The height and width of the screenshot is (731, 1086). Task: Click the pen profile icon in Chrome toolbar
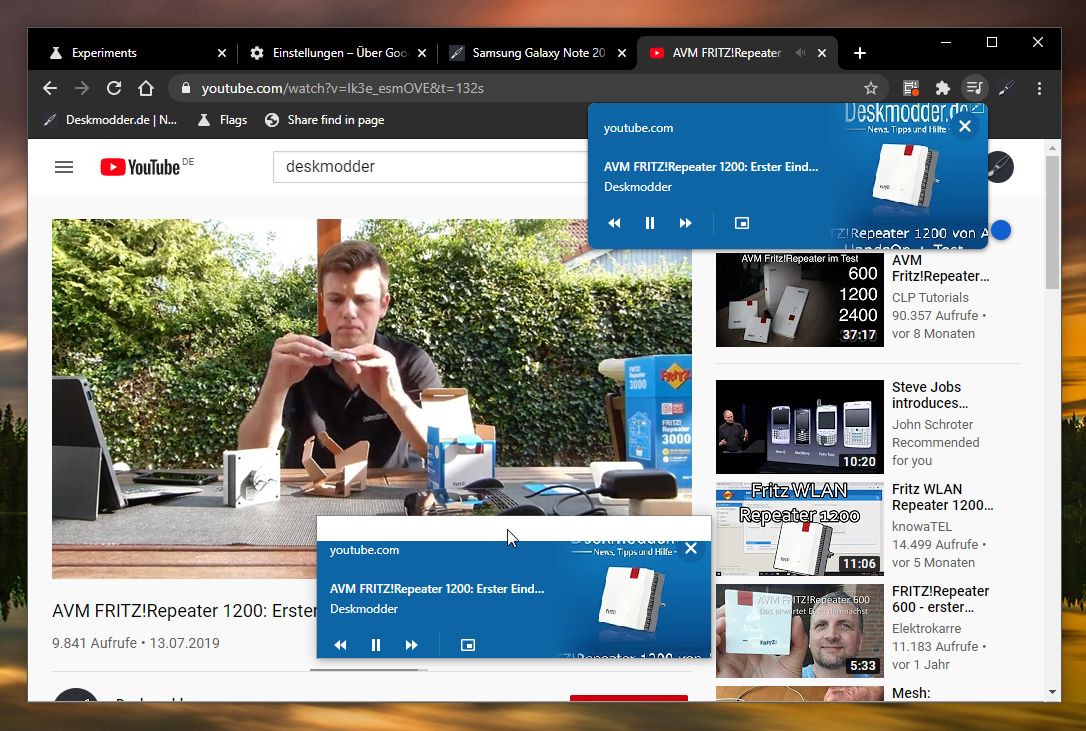(1006, 88)
